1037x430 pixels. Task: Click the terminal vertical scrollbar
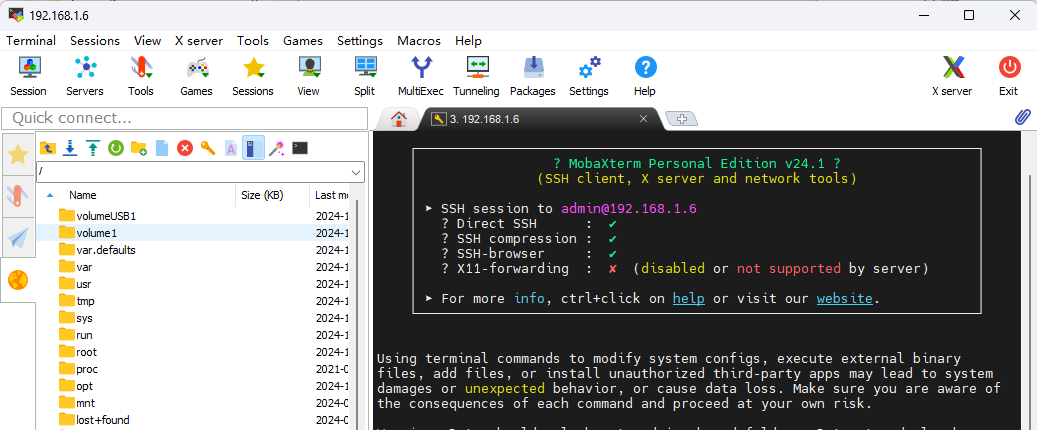coord(1032,301)
